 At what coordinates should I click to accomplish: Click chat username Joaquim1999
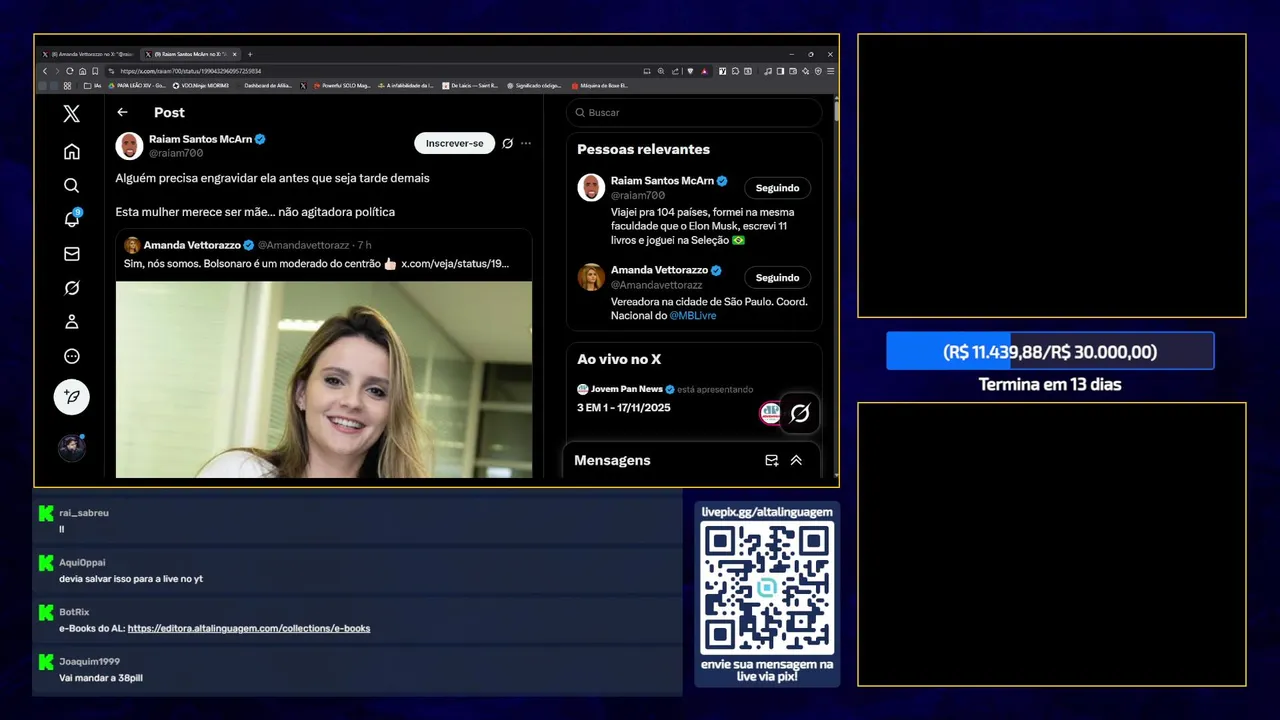point(89,662)
